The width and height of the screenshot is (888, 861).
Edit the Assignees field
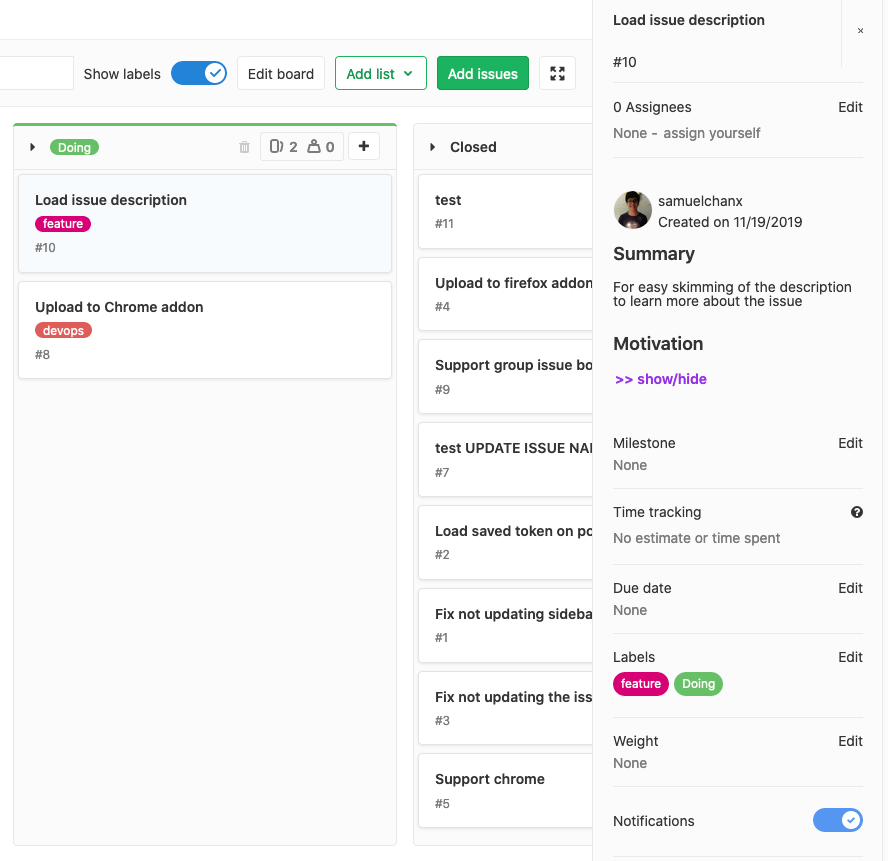[x=850, y=107]
